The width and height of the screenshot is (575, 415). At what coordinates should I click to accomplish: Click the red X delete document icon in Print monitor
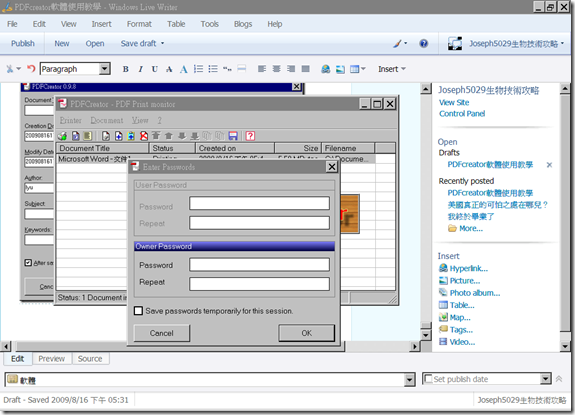pyautogui.click(x=144, y=136)
